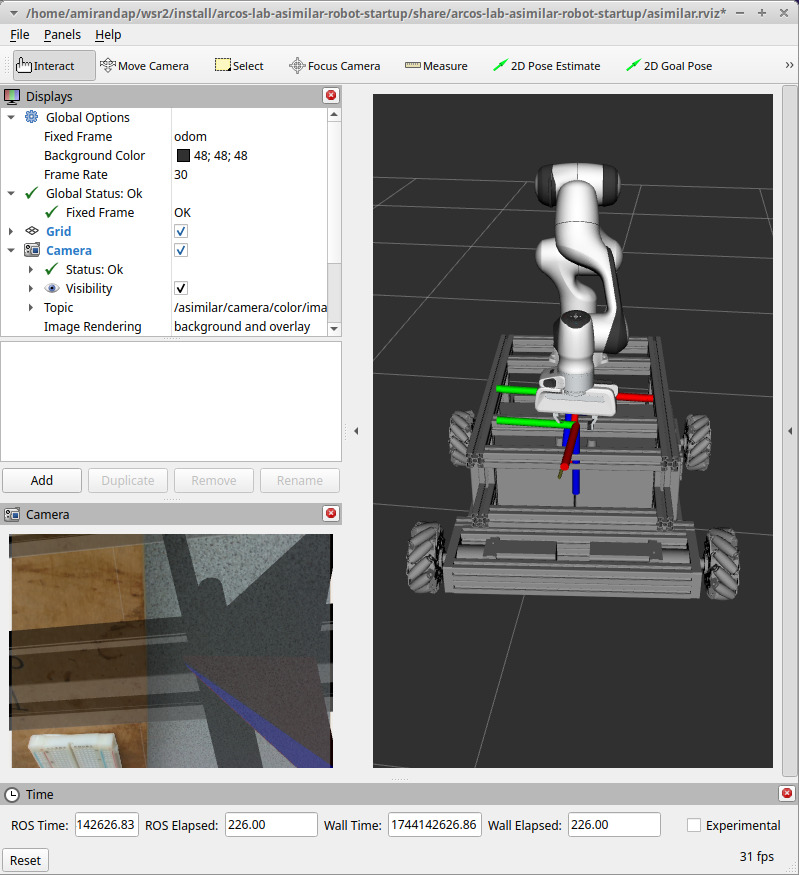Expand the Camera Topic property
Screen dimensions: 799x875
[x=31, y=307]
